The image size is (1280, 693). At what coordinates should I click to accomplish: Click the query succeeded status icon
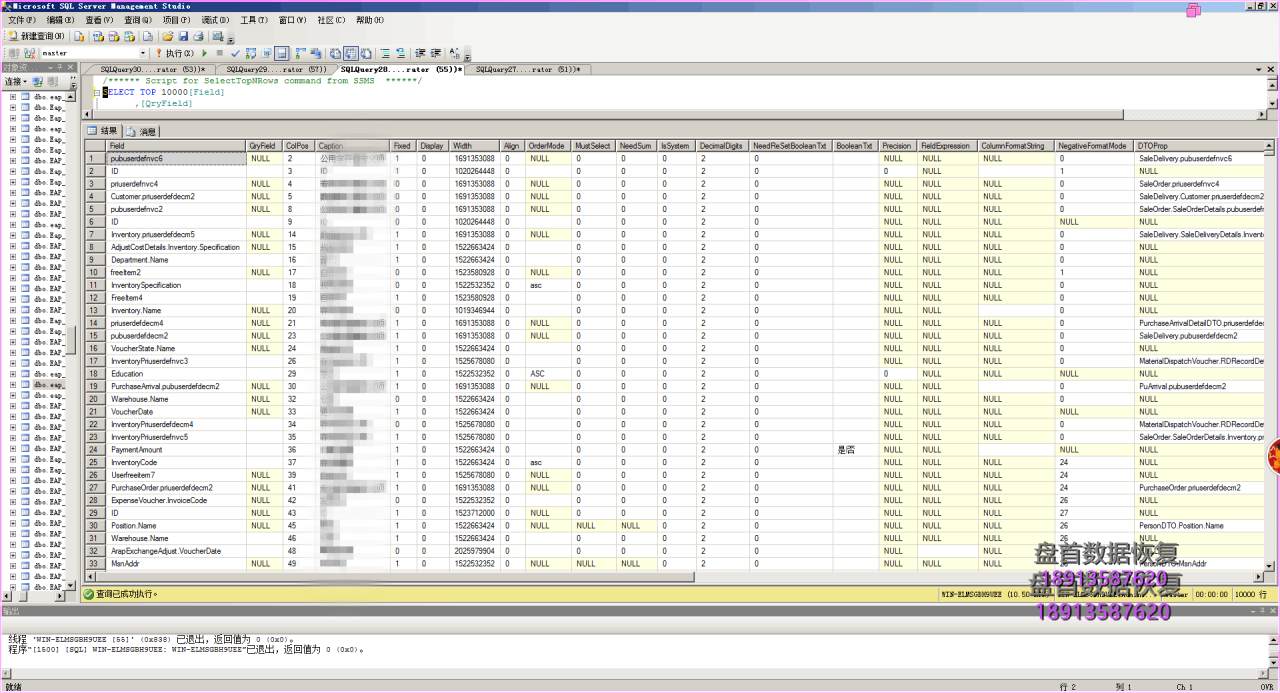89,593
